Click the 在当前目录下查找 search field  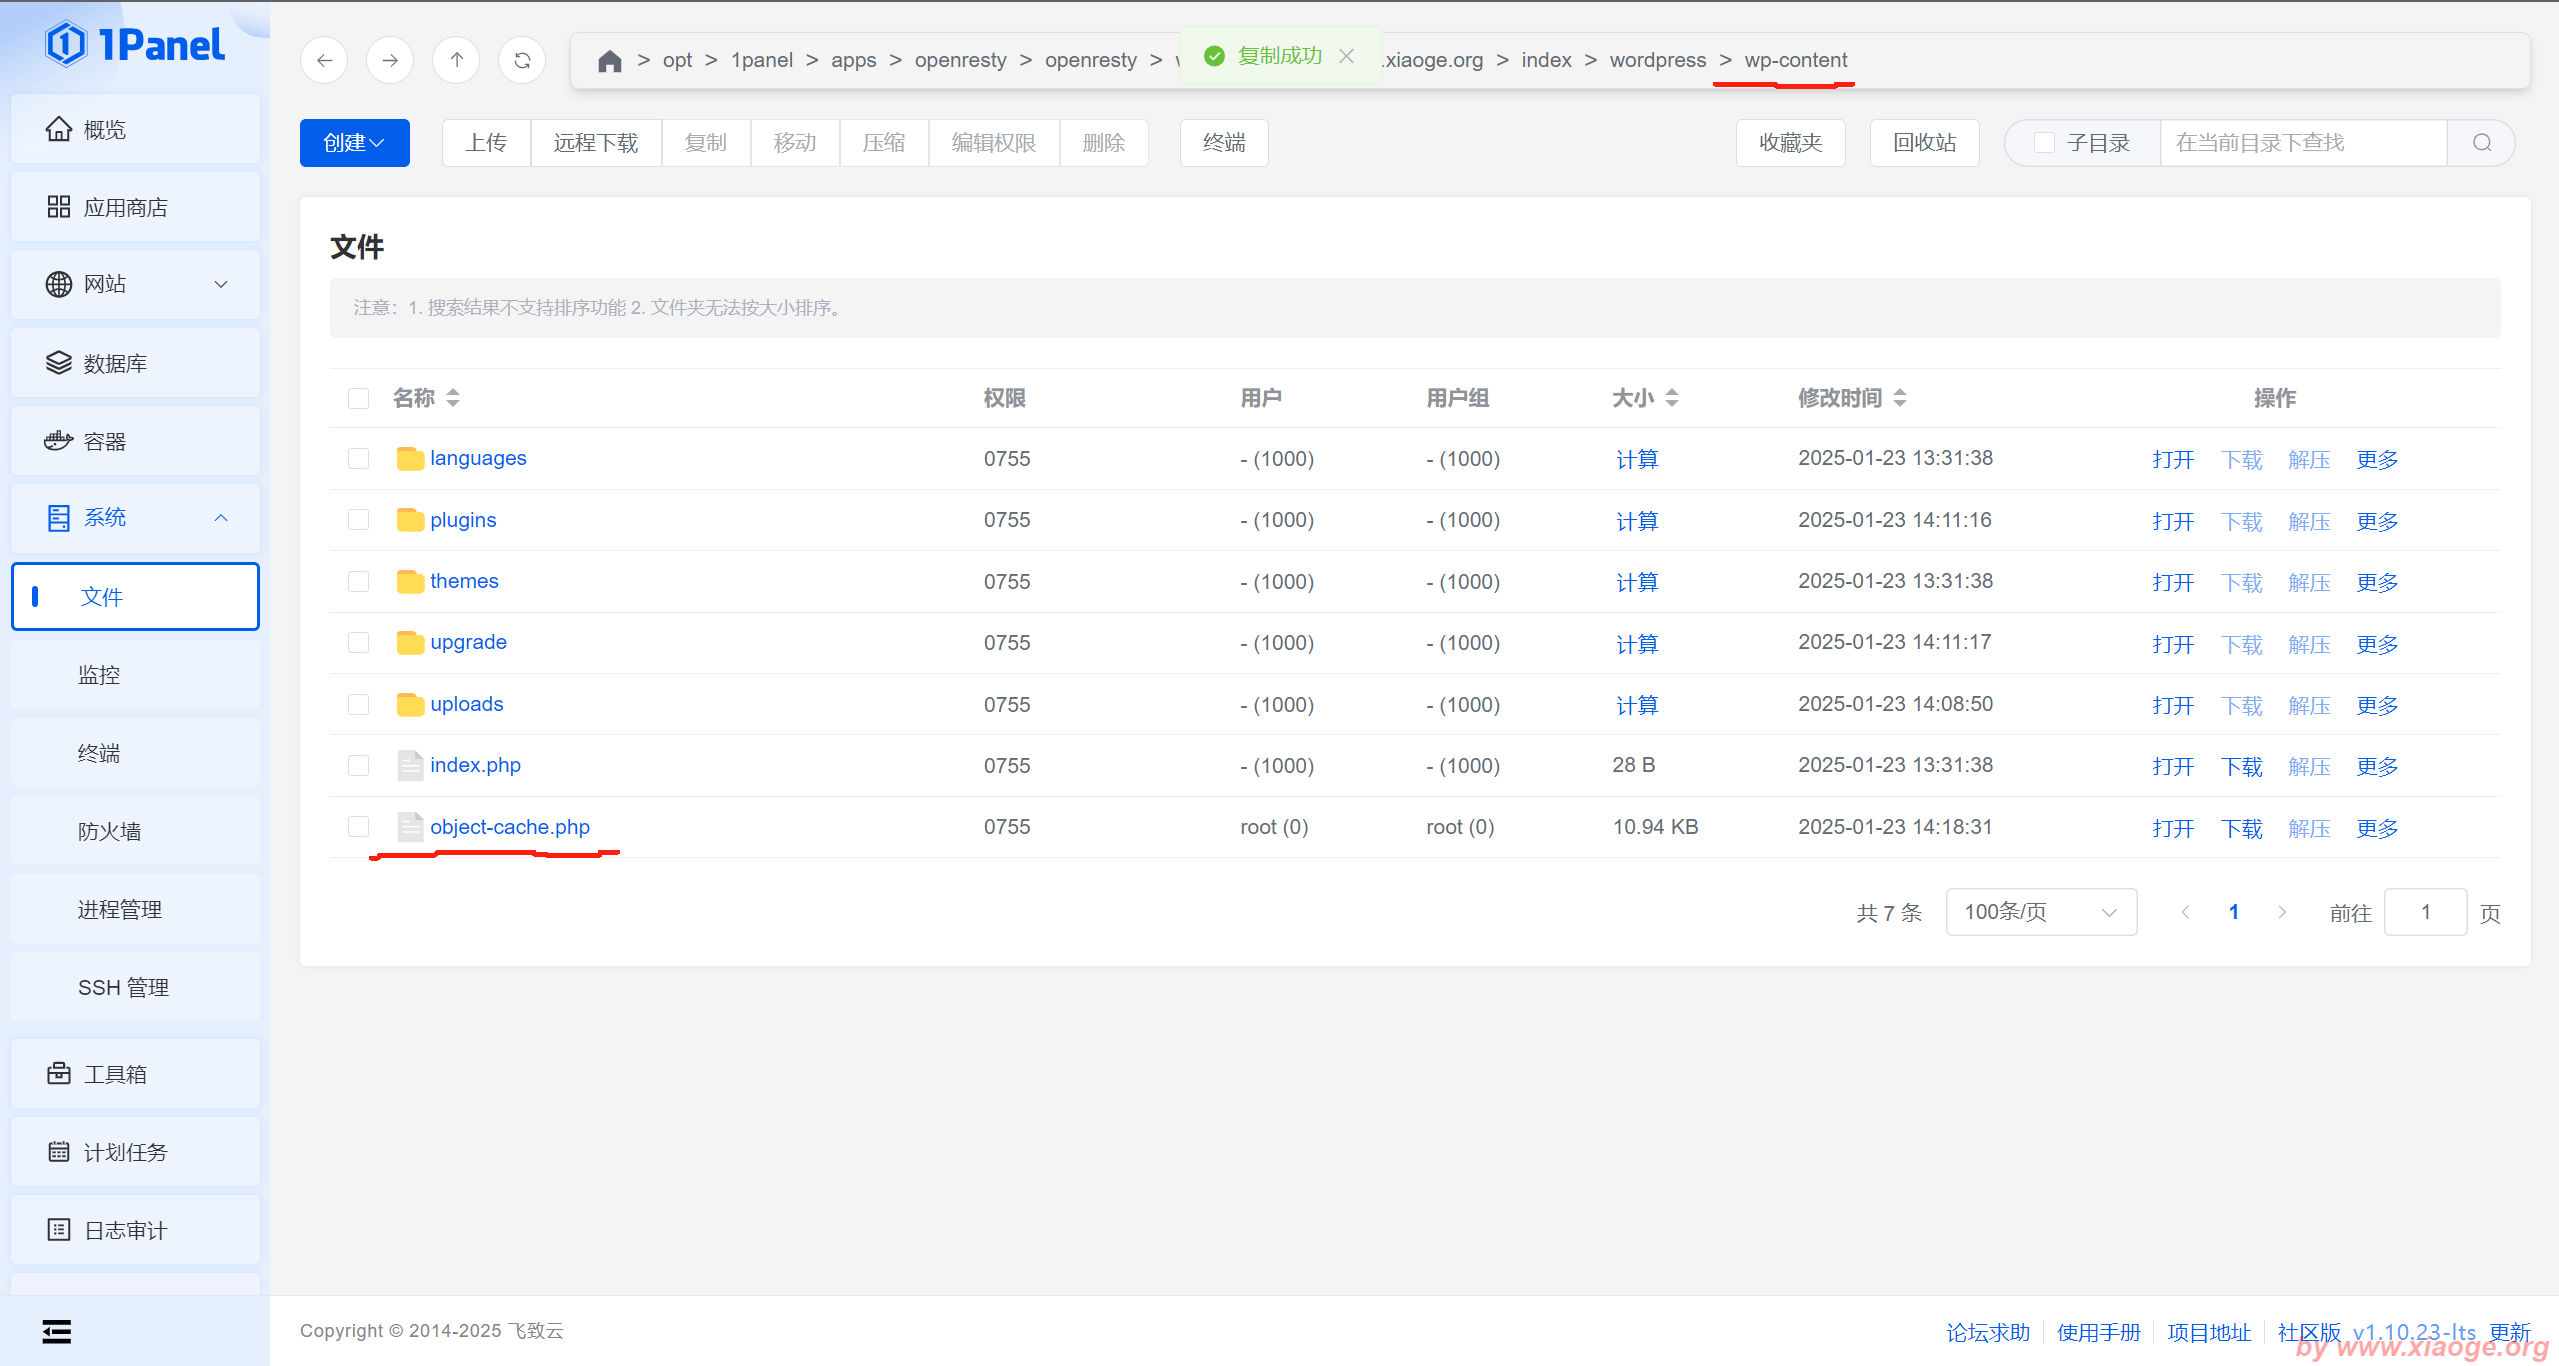(2300, 143)
